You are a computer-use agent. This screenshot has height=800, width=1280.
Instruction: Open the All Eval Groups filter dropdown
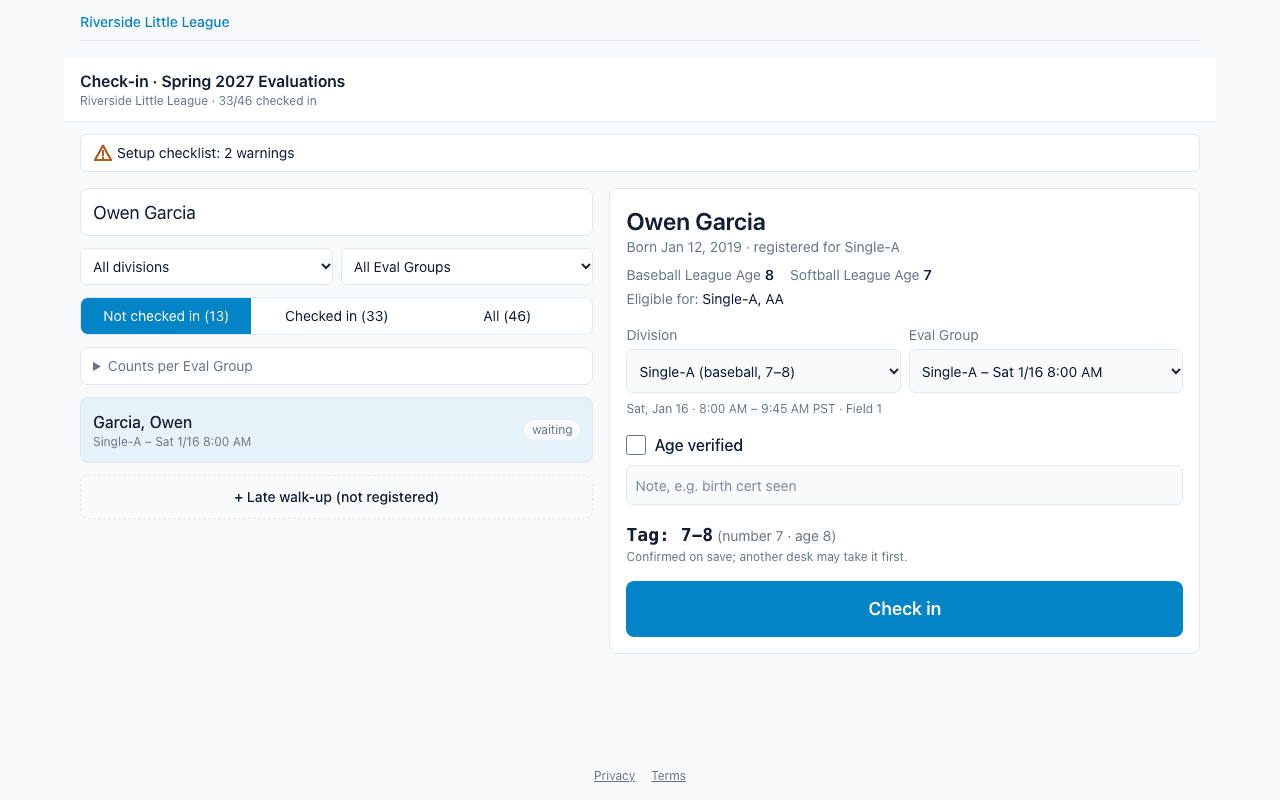(467, 267)
